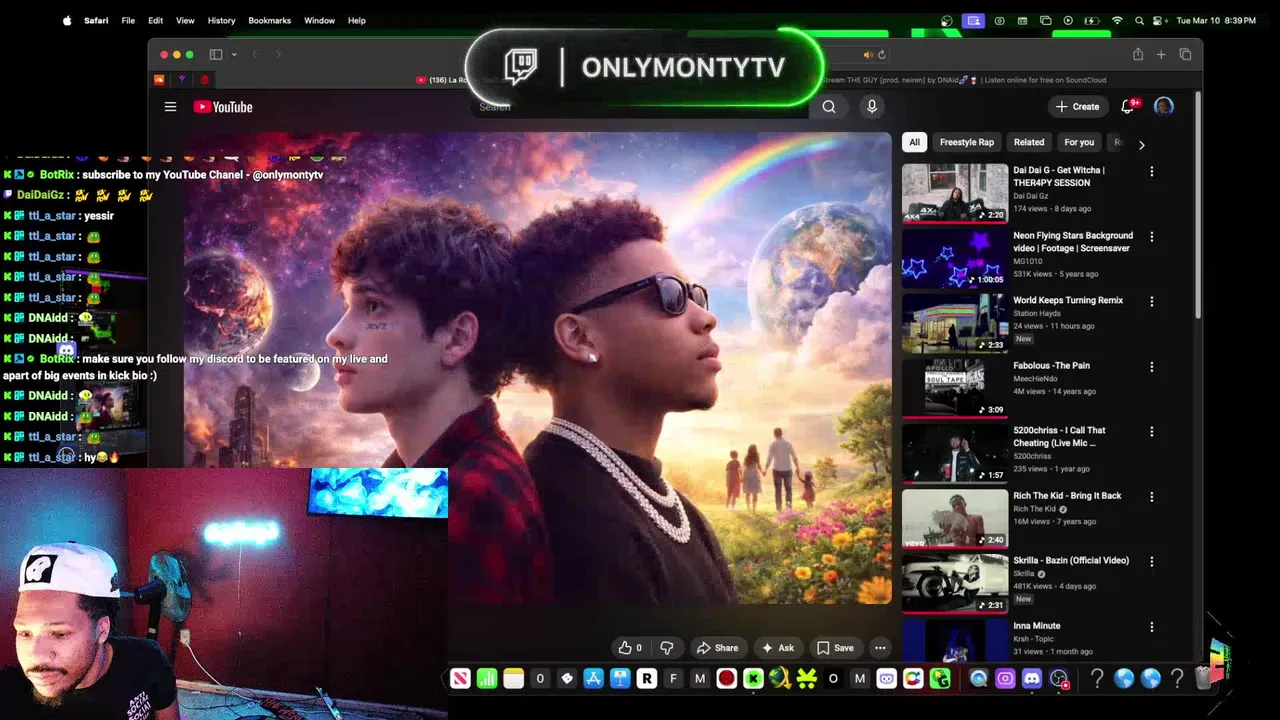Open Fabolous -The Pain title link

click(1051, 366)
